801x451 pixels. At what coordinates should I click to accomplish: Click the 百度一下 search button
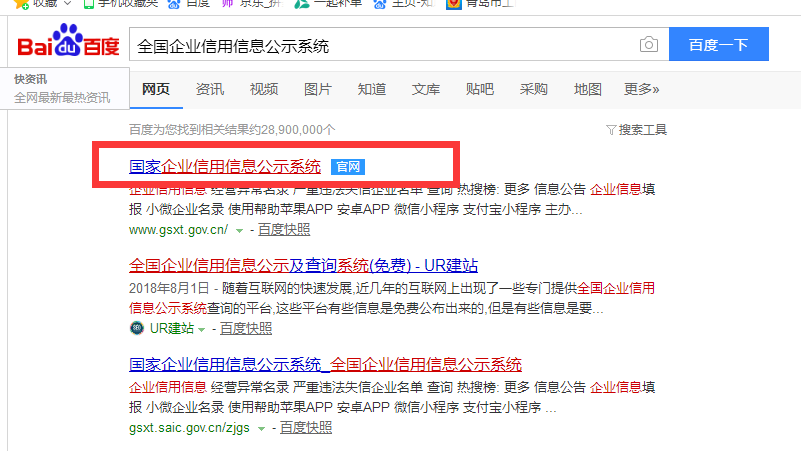point(718,44)
